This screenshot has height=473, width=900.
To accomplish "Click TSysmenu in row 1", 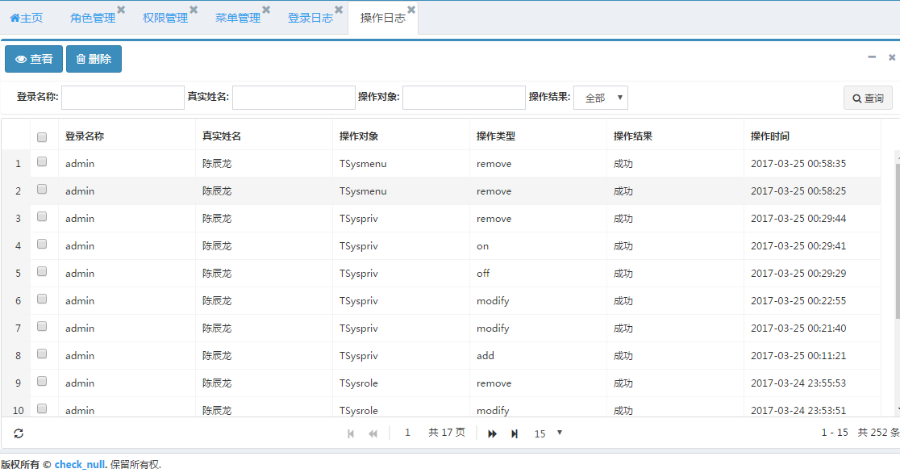I will coord(363,164).
